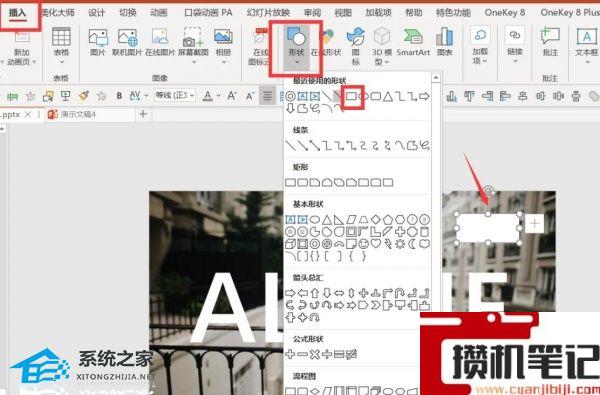Select the first rectangle under 矩形
Image resolution: width=600 pixels, height=395 pixels.
290,183
